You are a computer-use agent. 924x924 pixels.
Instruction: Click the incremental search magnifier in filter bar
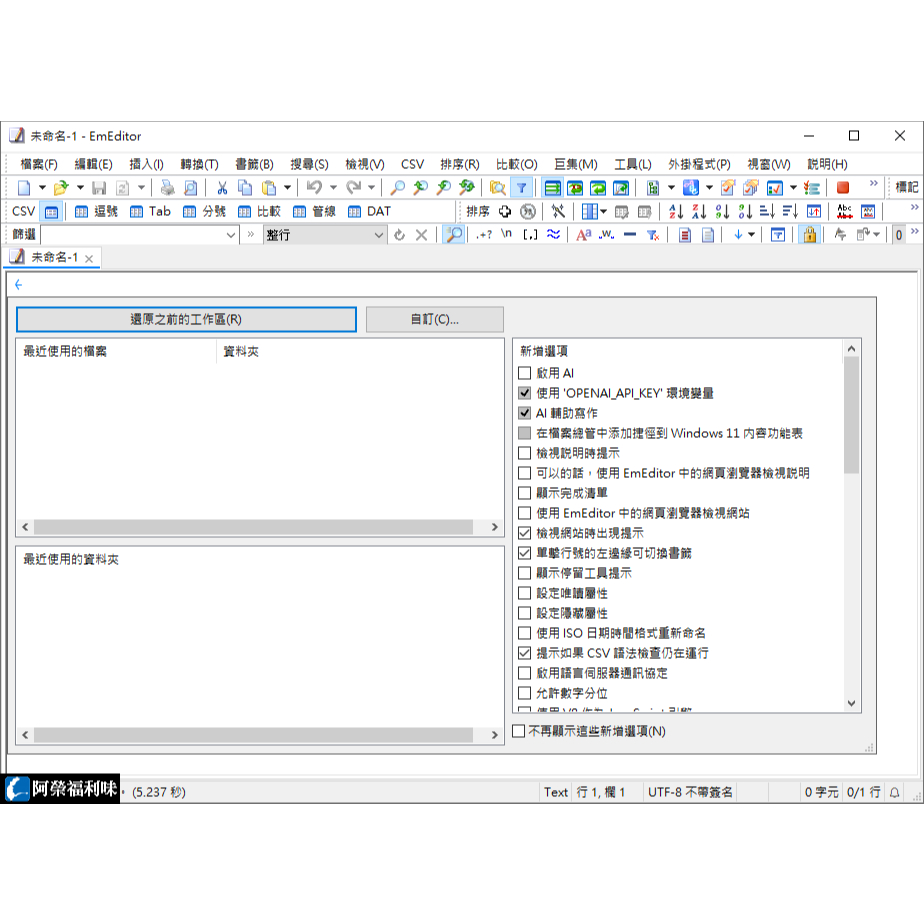[x=454, y=235]
